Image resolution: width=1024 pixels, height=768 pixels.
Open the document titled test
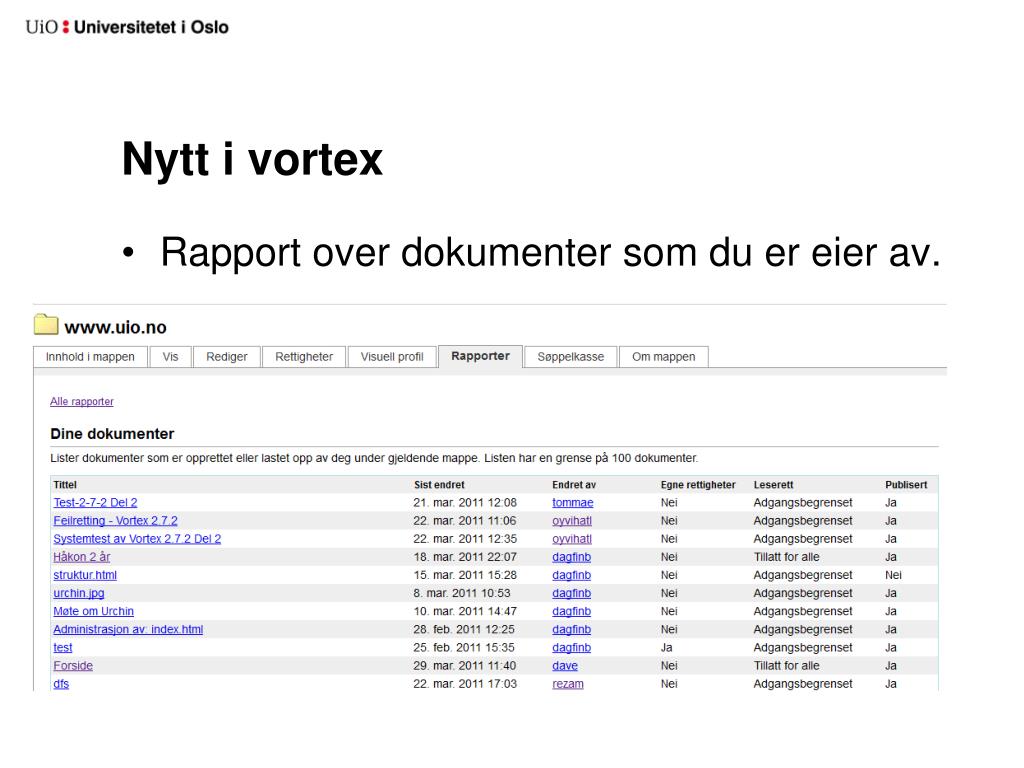[63, 648]
